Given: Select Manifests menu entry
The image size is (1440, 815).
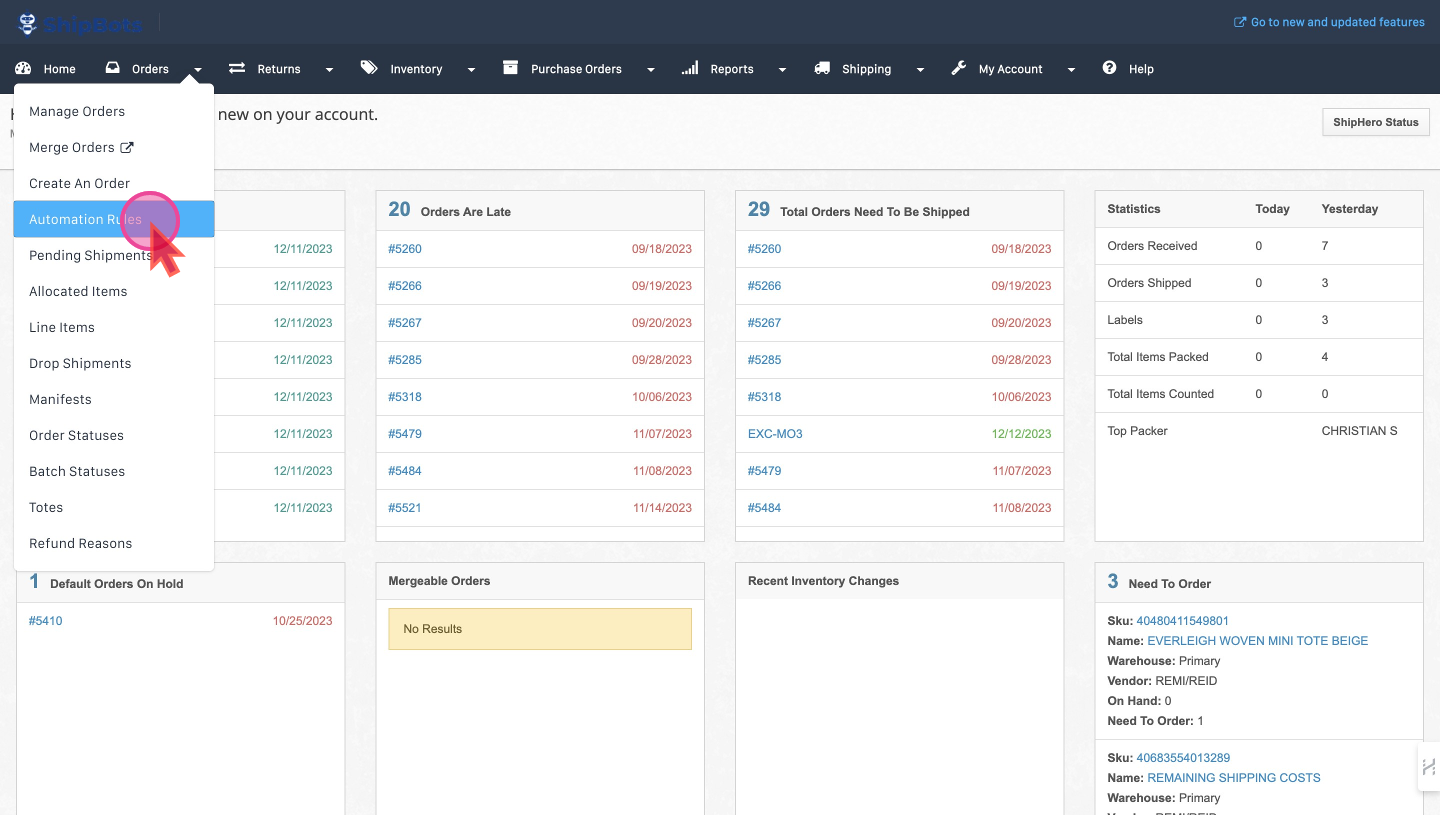Looking at the screenshot, I should (x=114, y=399).
